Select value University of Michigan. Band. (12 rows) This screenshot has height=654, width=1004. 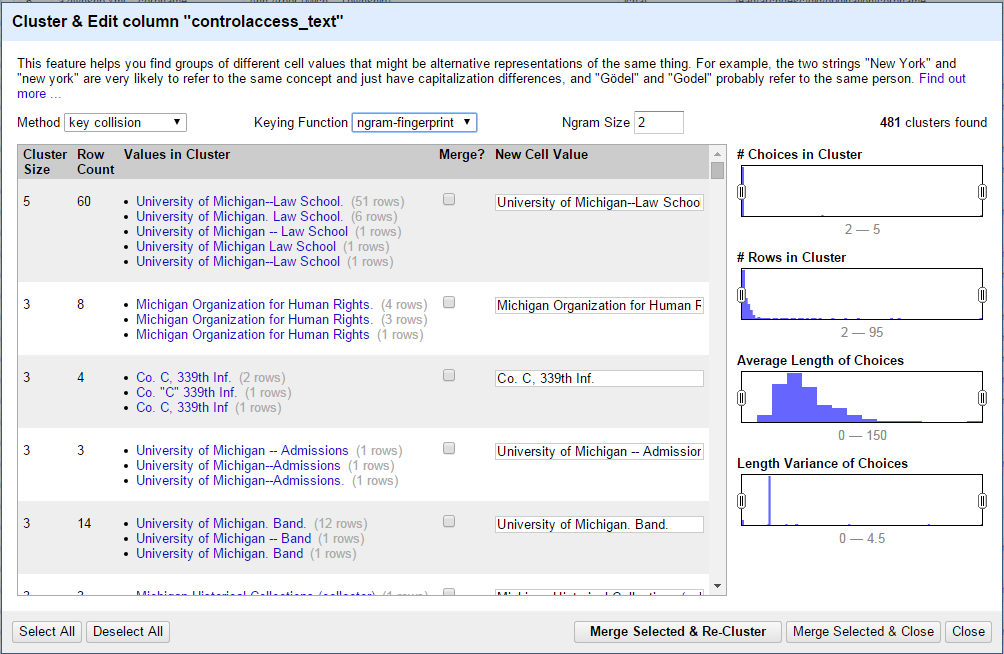pyautogui.click(x=221, y=523)
